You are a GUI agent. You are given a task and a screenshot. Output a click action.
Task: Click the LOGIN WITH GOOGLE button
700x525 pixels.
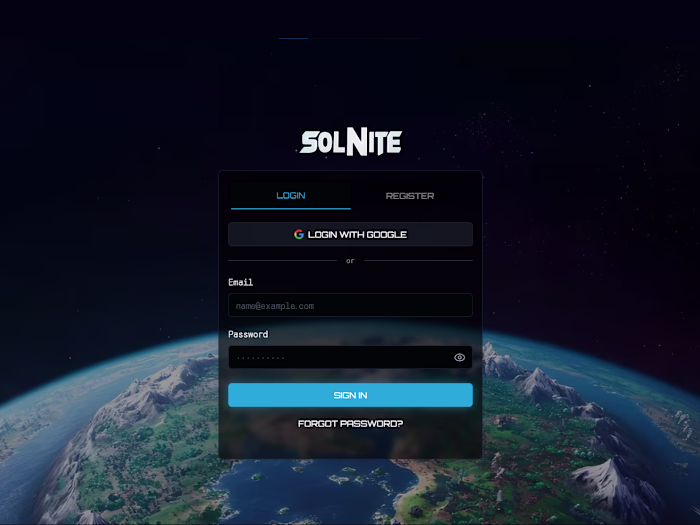point(350,234)
